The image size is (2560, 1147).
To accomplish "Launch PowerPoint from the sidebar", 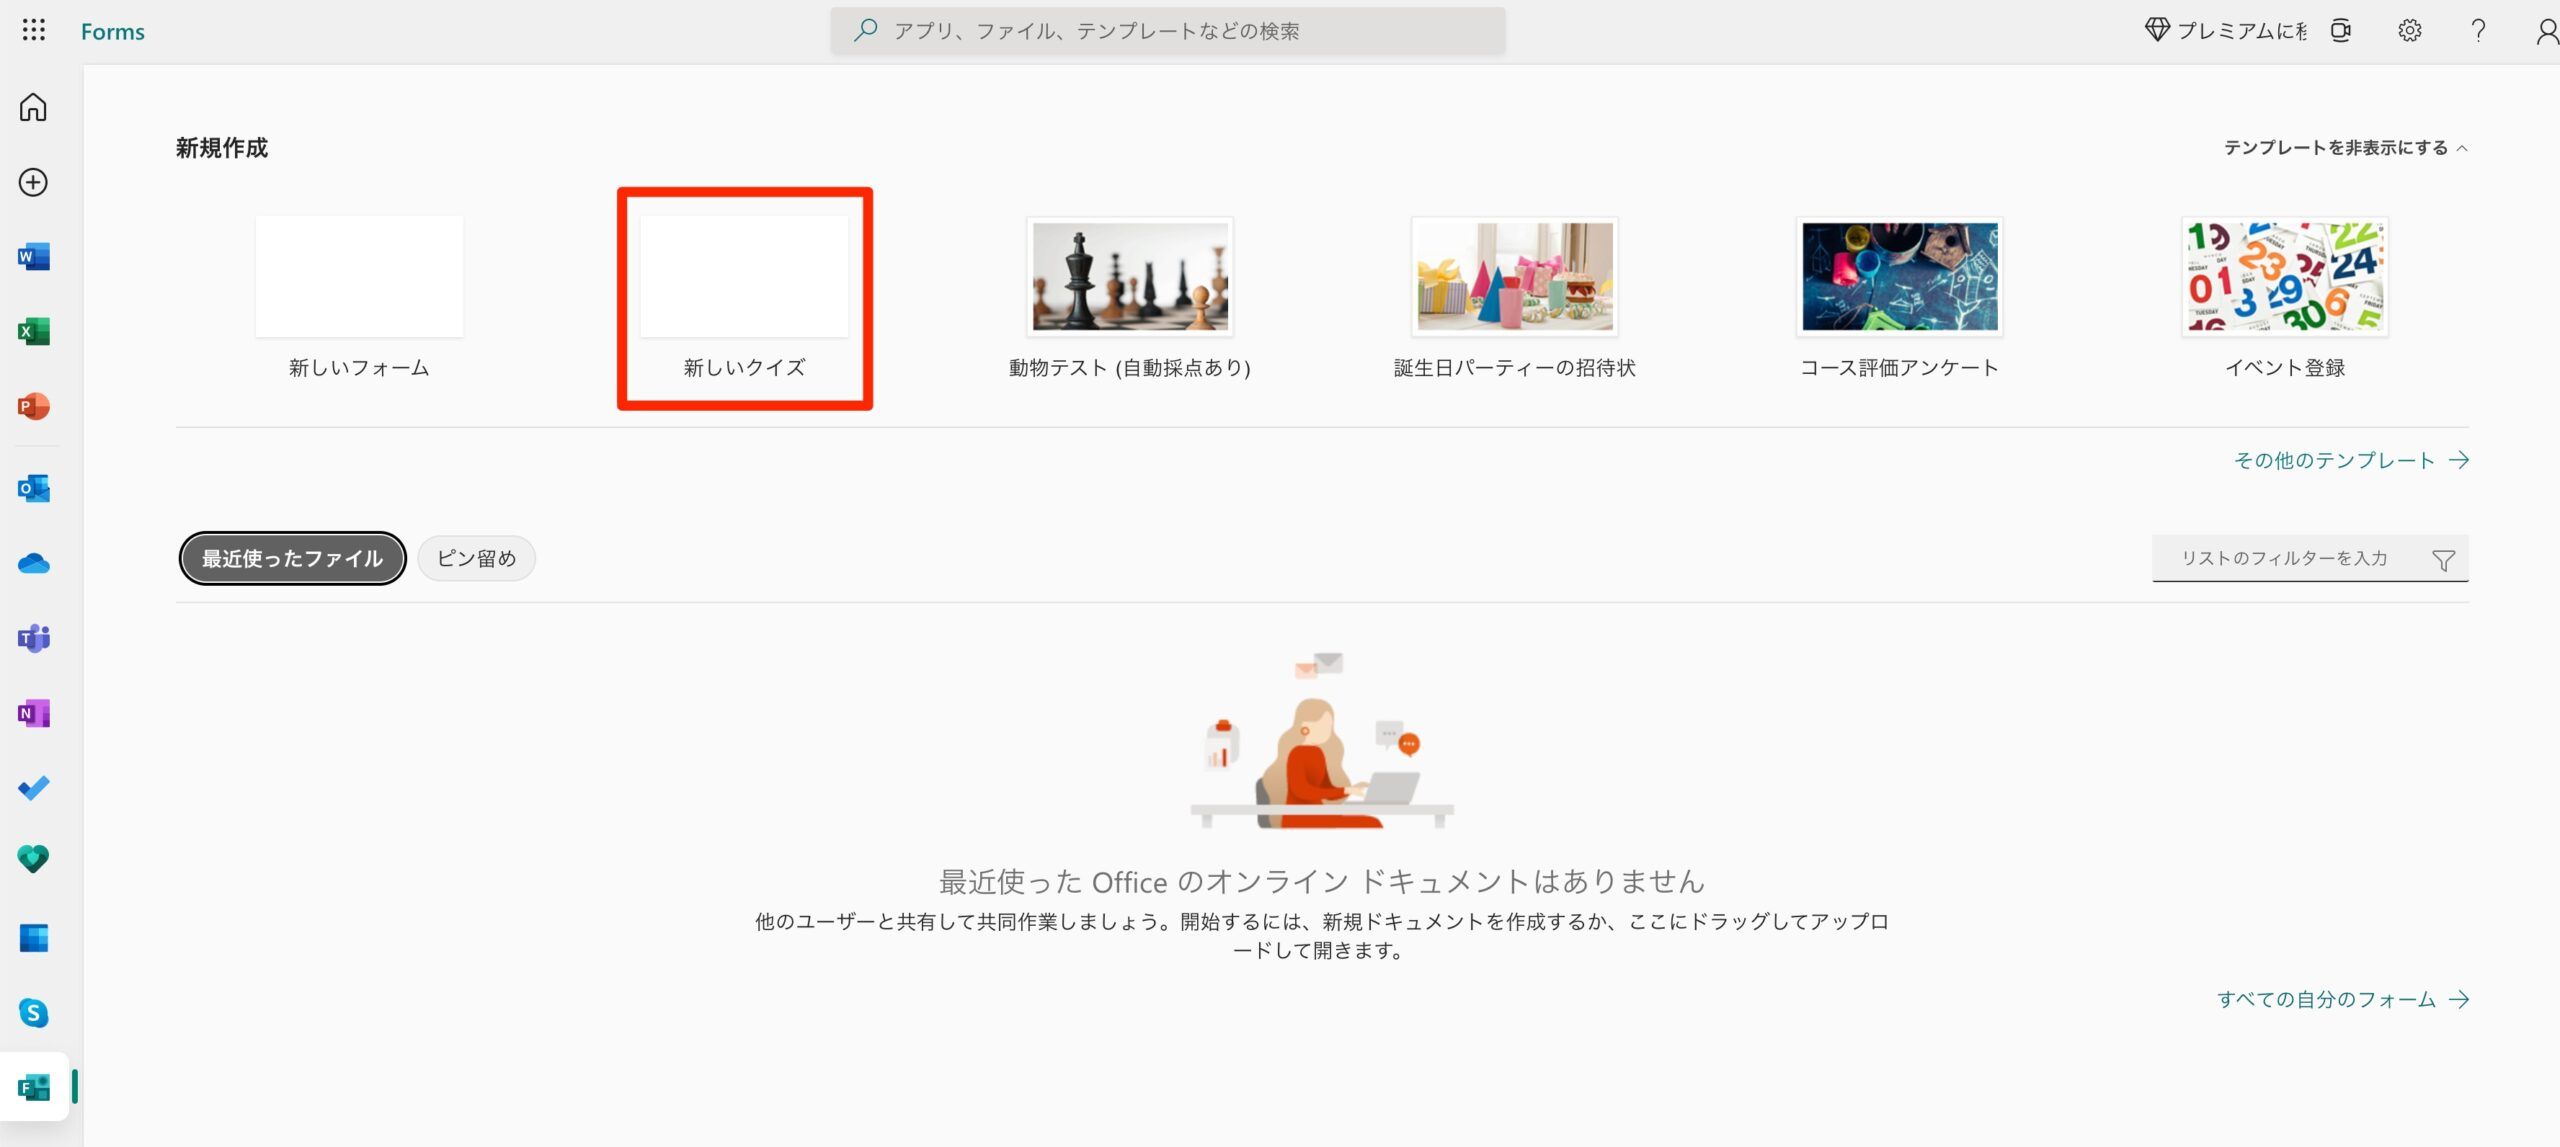I will tap(33, 406).
